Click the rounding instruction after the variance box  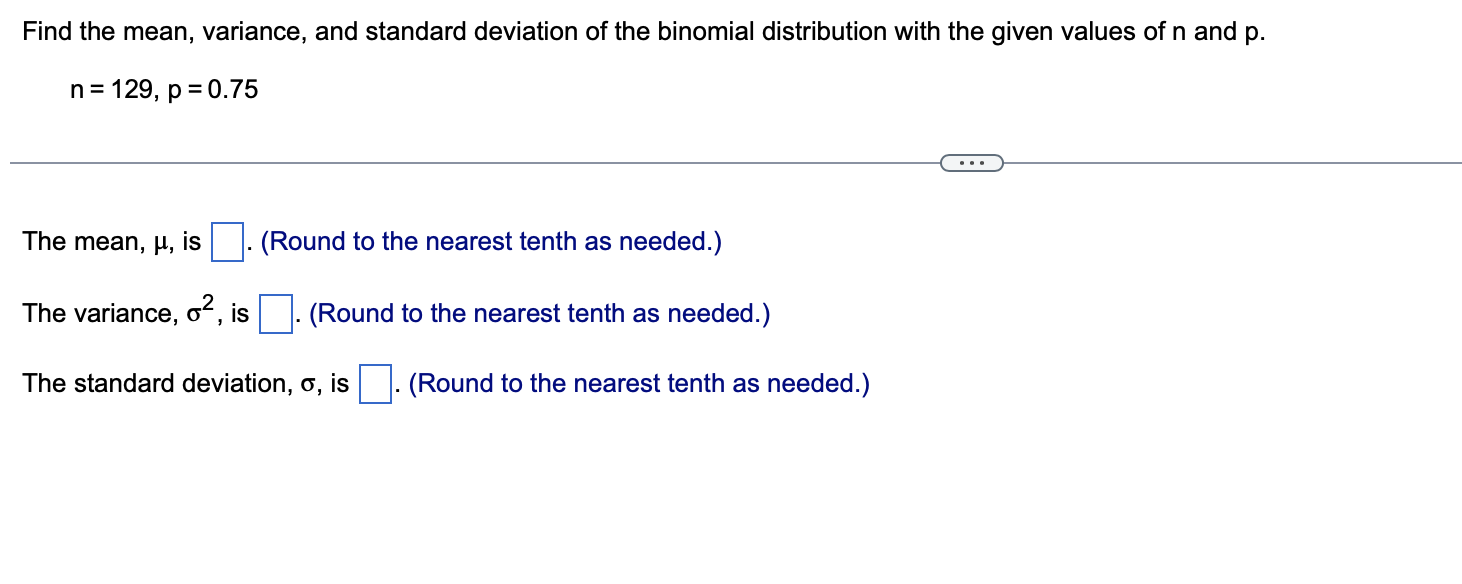coord(538,313)
